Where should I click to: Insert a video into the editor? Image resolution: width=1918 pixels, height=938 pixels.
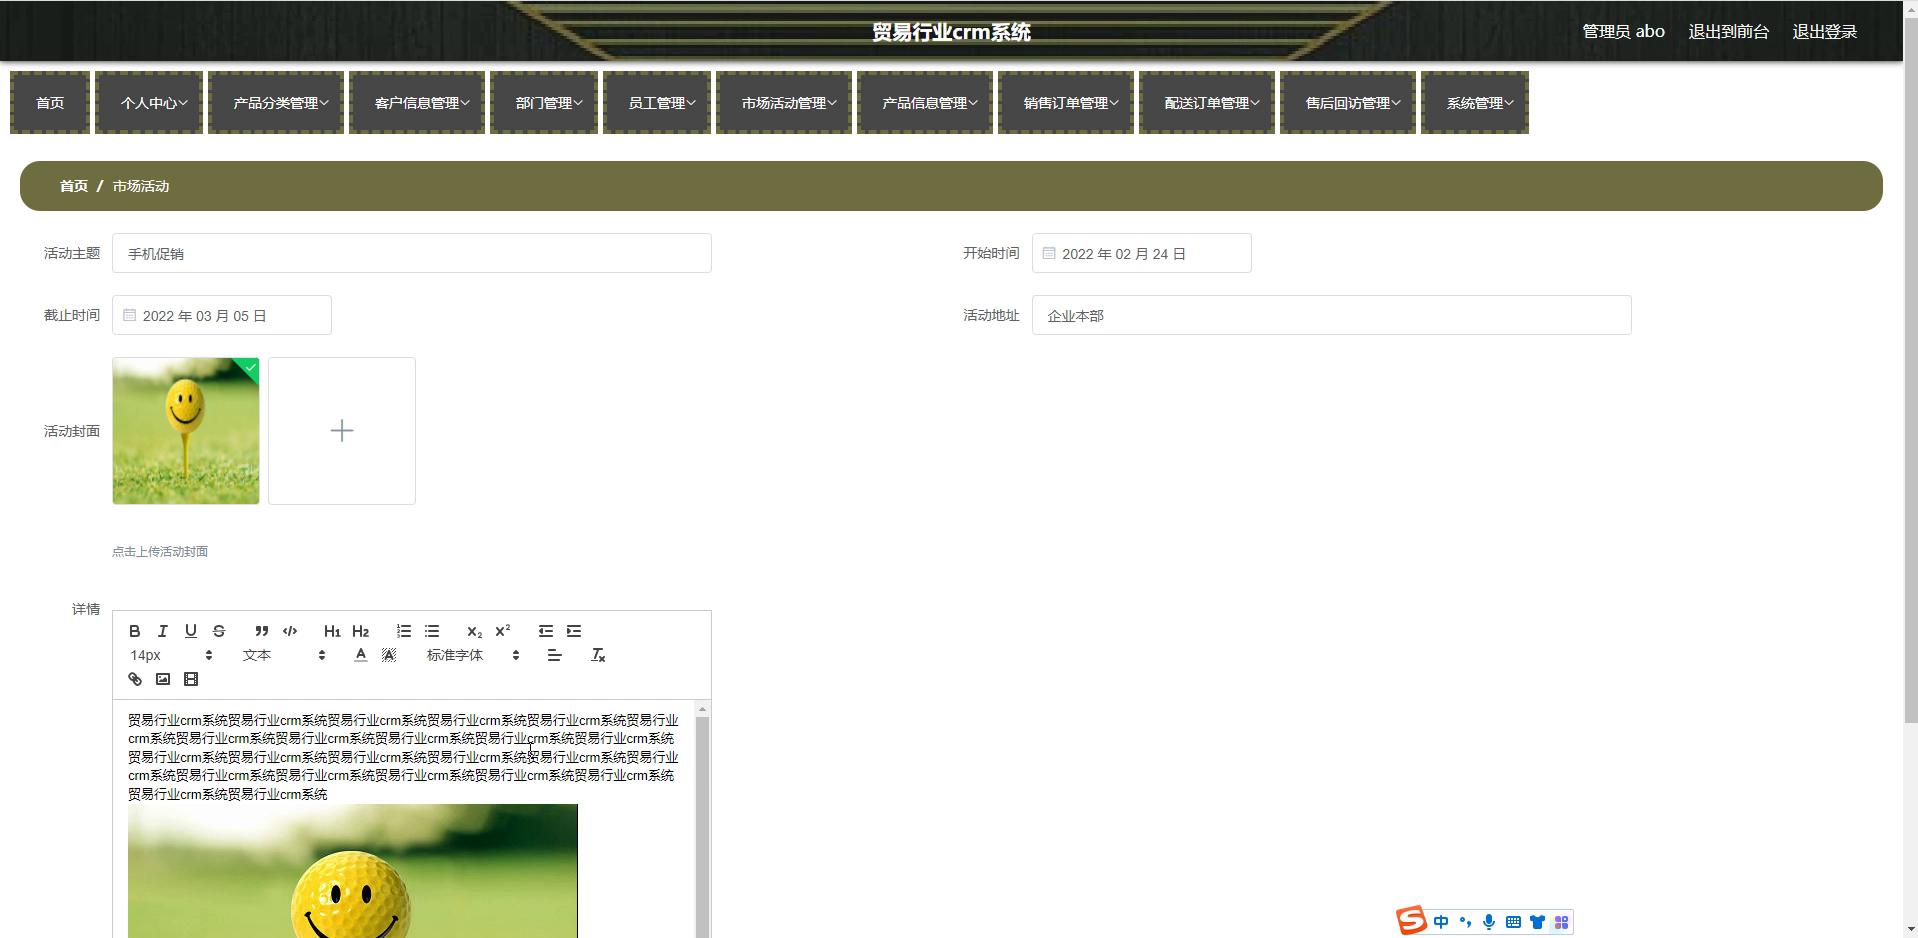(191, 679)
